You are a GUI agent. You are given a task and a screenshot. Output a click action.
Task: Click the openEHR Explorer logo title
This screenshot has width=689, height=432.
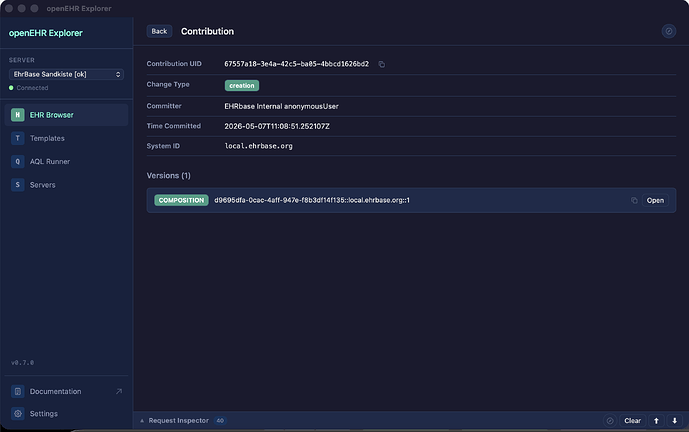click(x=46, y=33)
